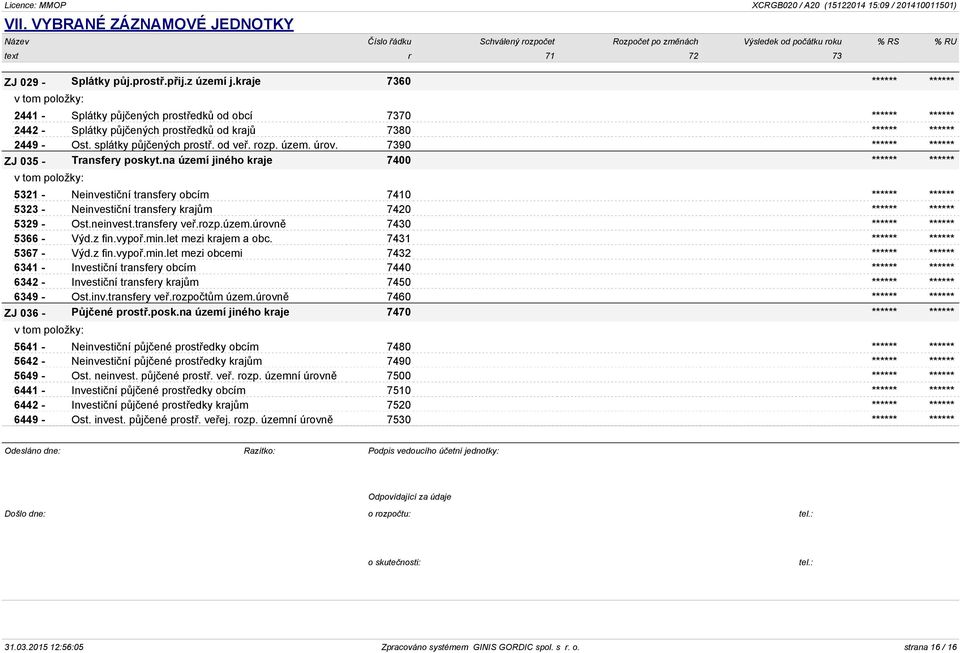This screenshot has width=960, height=653.
Task: Click the Zpracováno systémem GINIS GORDIC footer text
Action: pos(480,647)
